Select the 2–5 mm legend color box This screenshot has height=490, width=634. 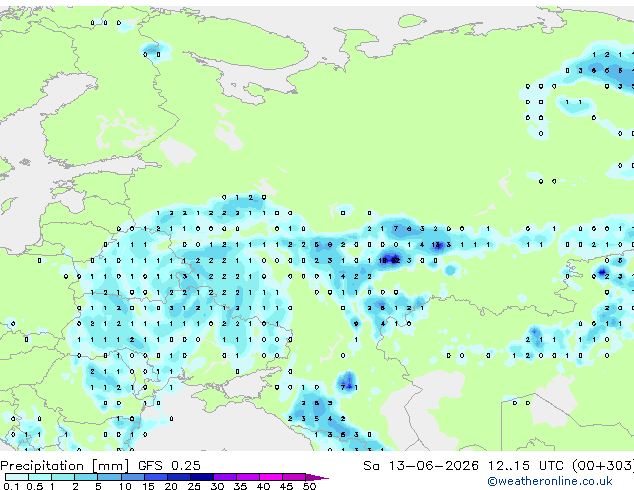(x=86, y=477)
